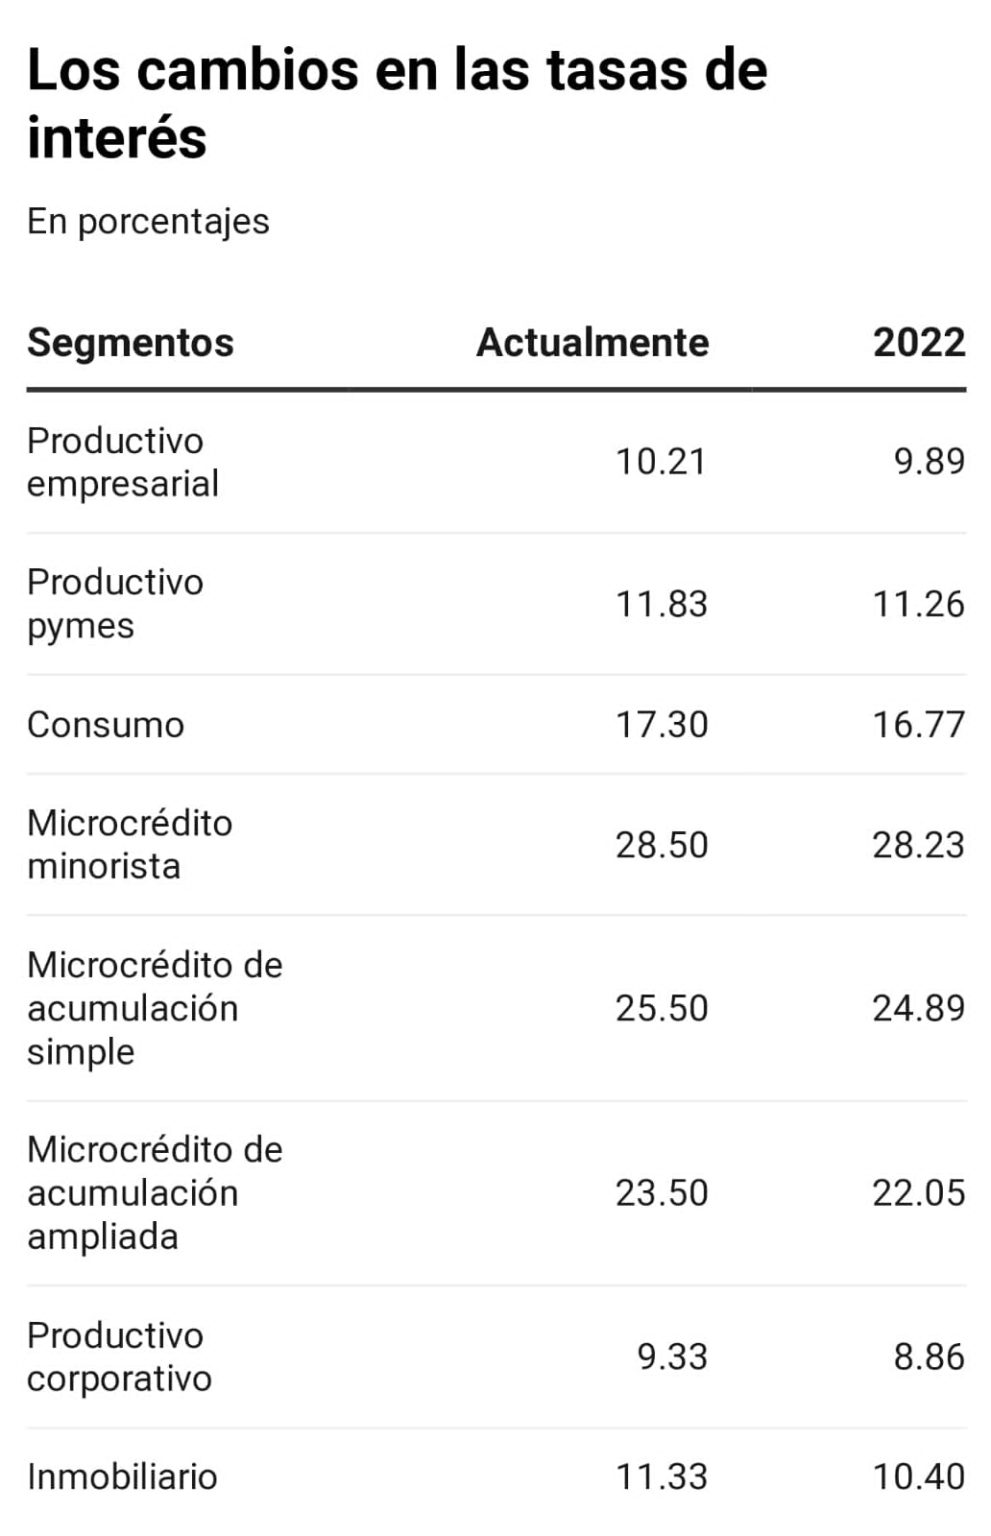Click the 11.83 Productivo pymes rate
The height and width of the screenshot is (1536, 991).
click(661, 604)
